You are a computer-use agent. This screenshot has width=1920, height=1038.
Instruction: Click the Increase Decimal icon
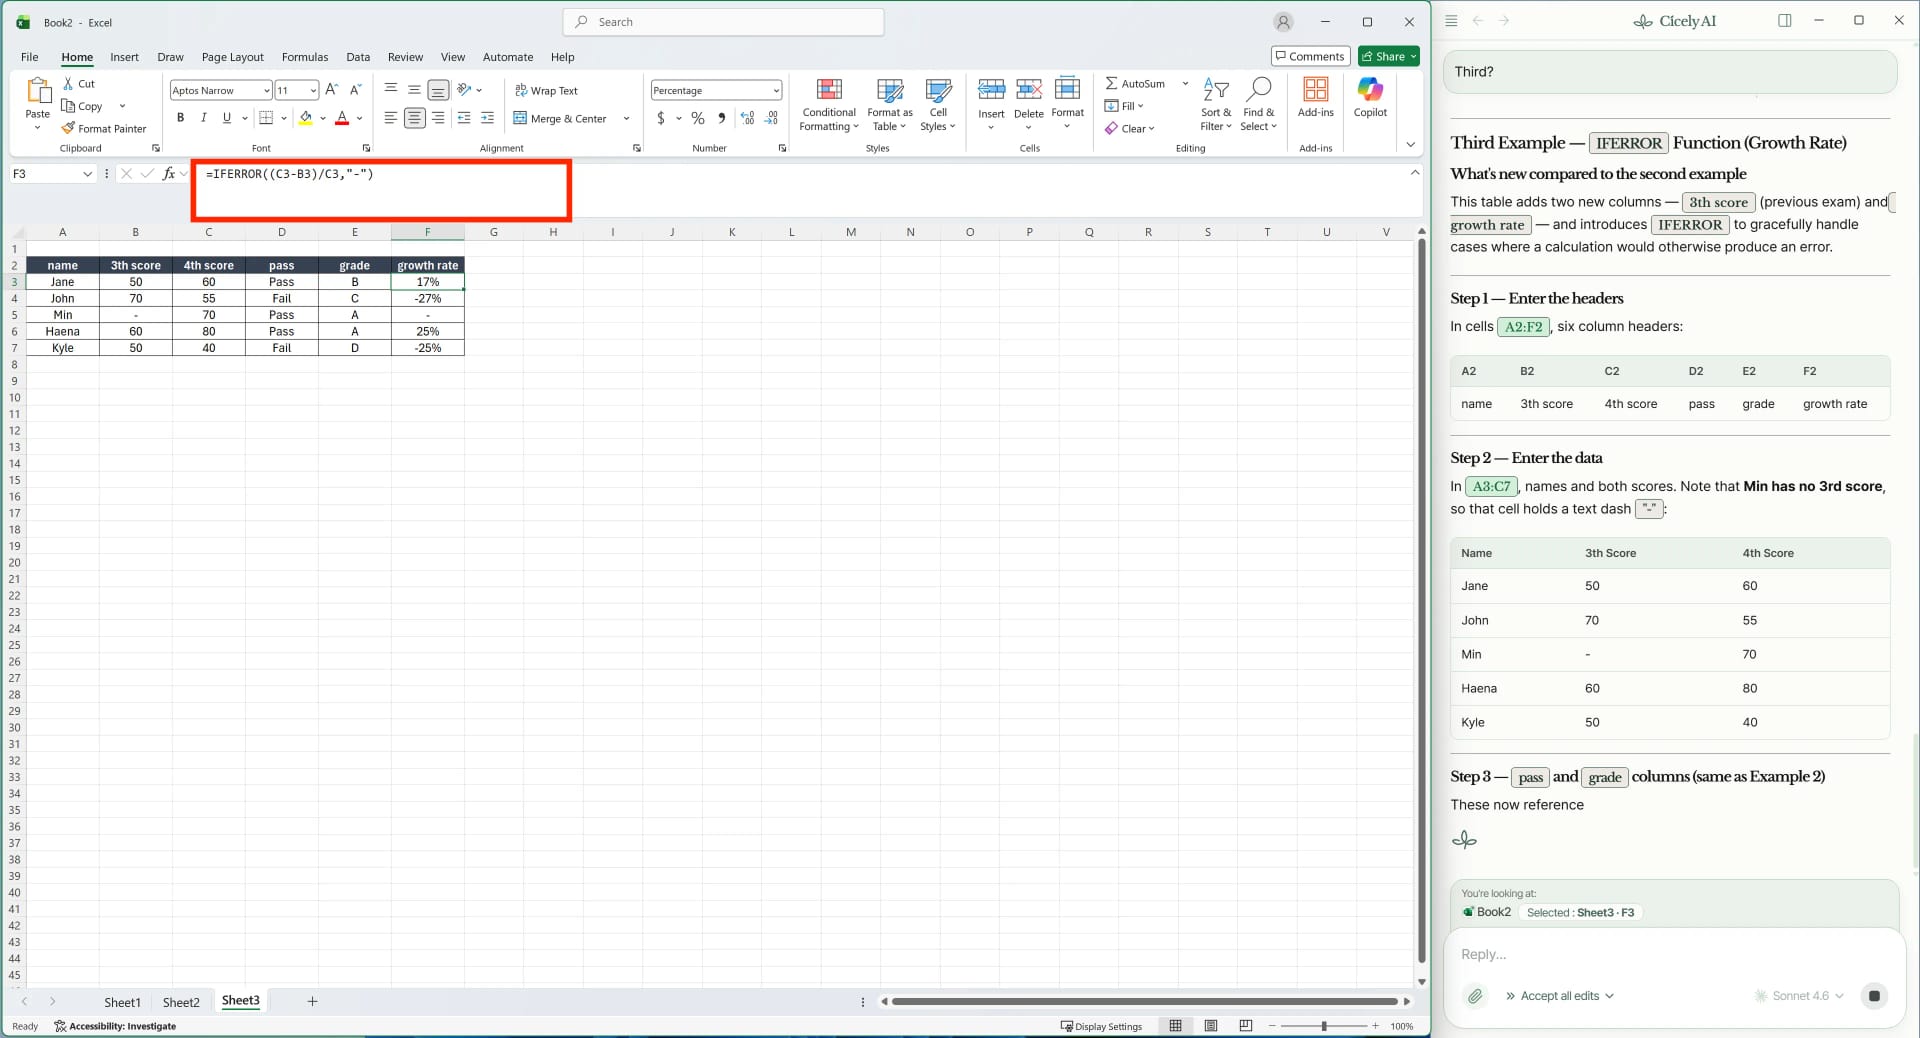747,118
